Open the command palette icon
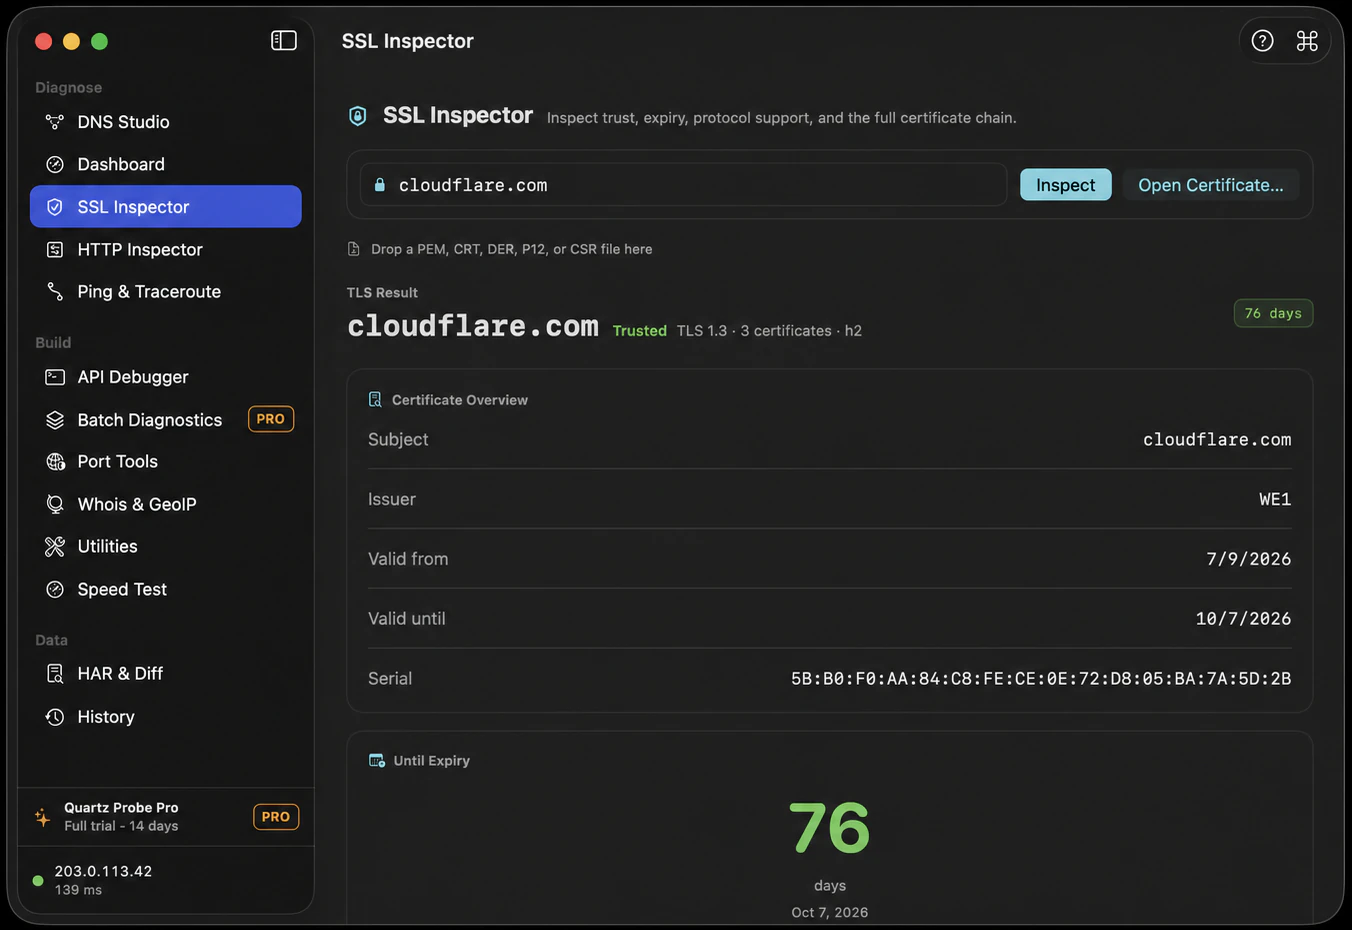The image size is (1352, 930). 1307,41
